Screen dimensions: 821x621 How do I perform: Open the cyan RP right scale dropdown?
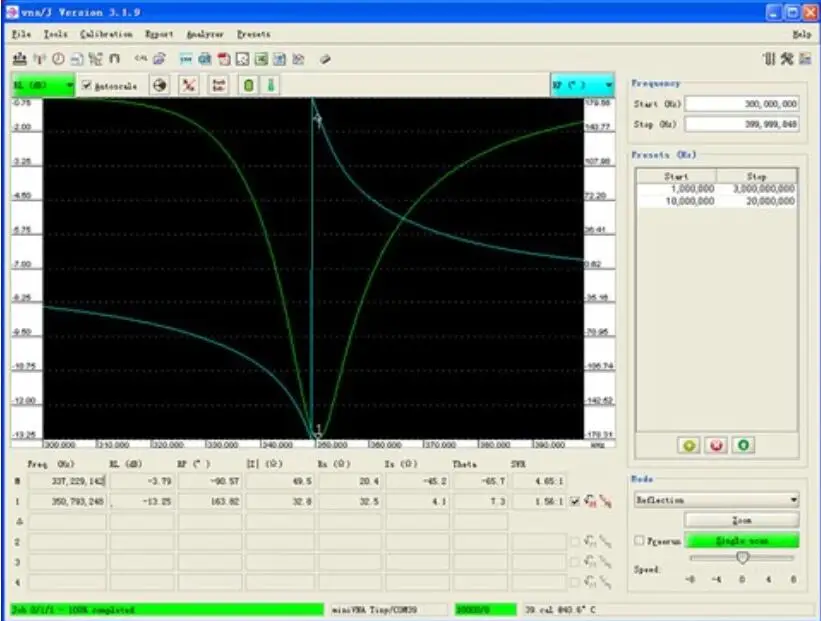582,85
